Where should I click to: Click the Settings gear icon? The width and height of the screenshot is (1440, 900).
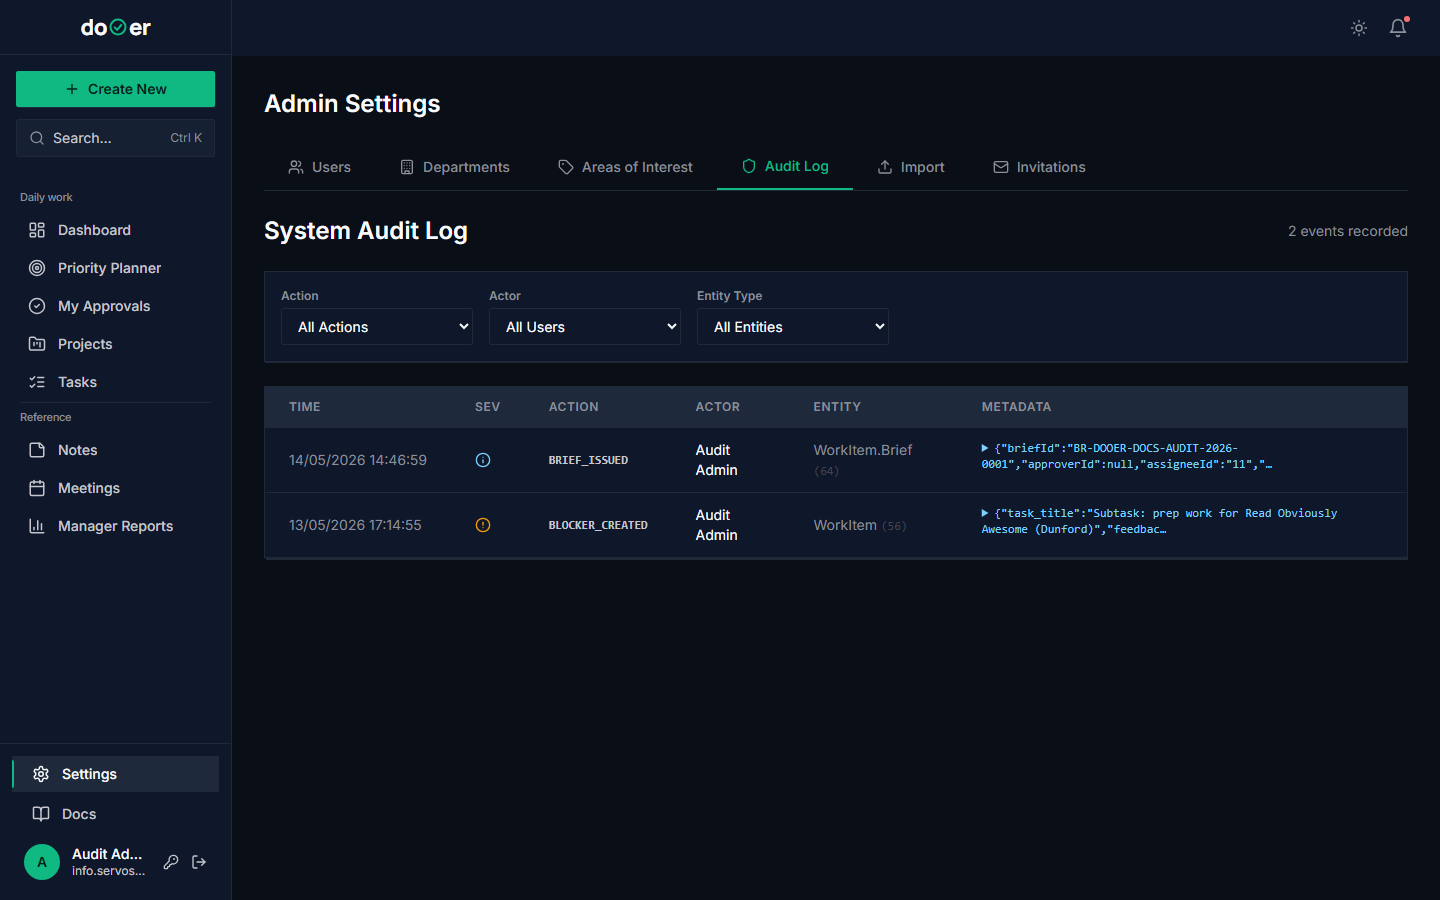pos(41,774)
